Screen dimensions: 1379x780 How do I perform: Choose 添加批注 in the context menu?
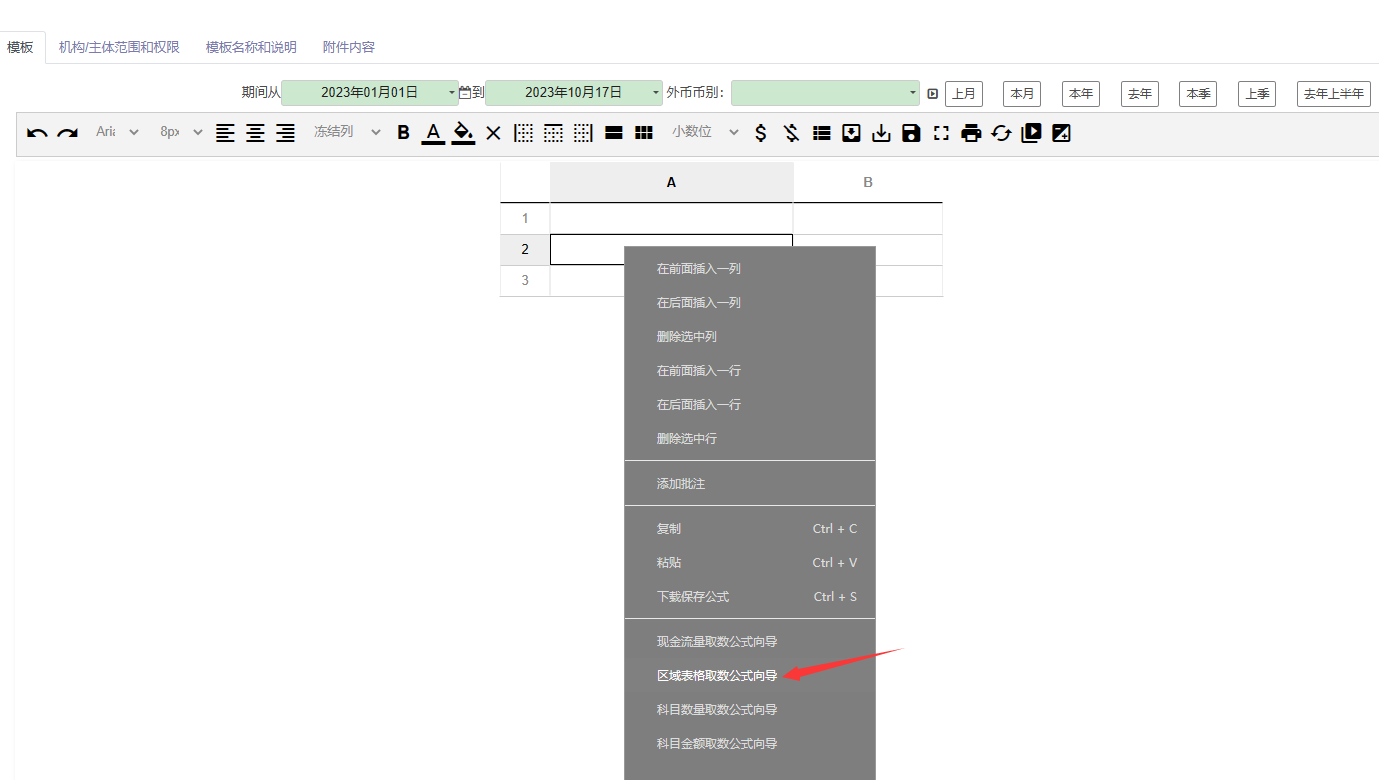coord(681,484)
